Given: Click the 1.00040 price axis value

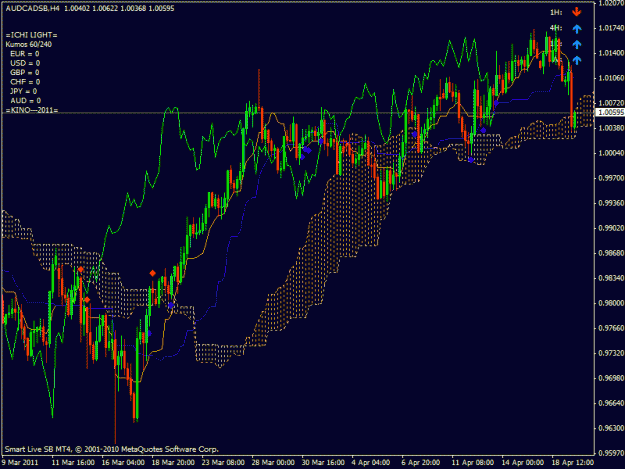Looking at the screenshot, I should (611, 153).
